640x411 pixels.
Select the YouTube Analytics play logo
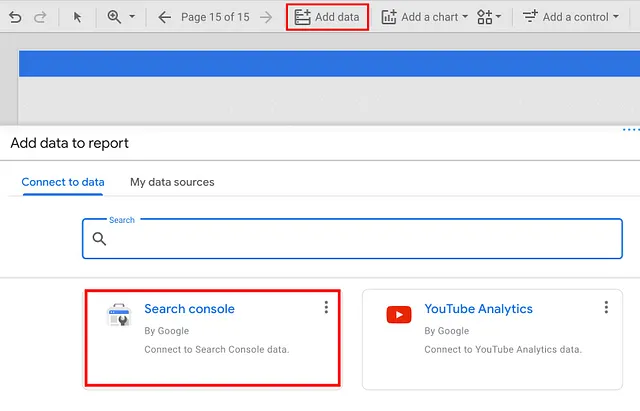pos(399,315)
